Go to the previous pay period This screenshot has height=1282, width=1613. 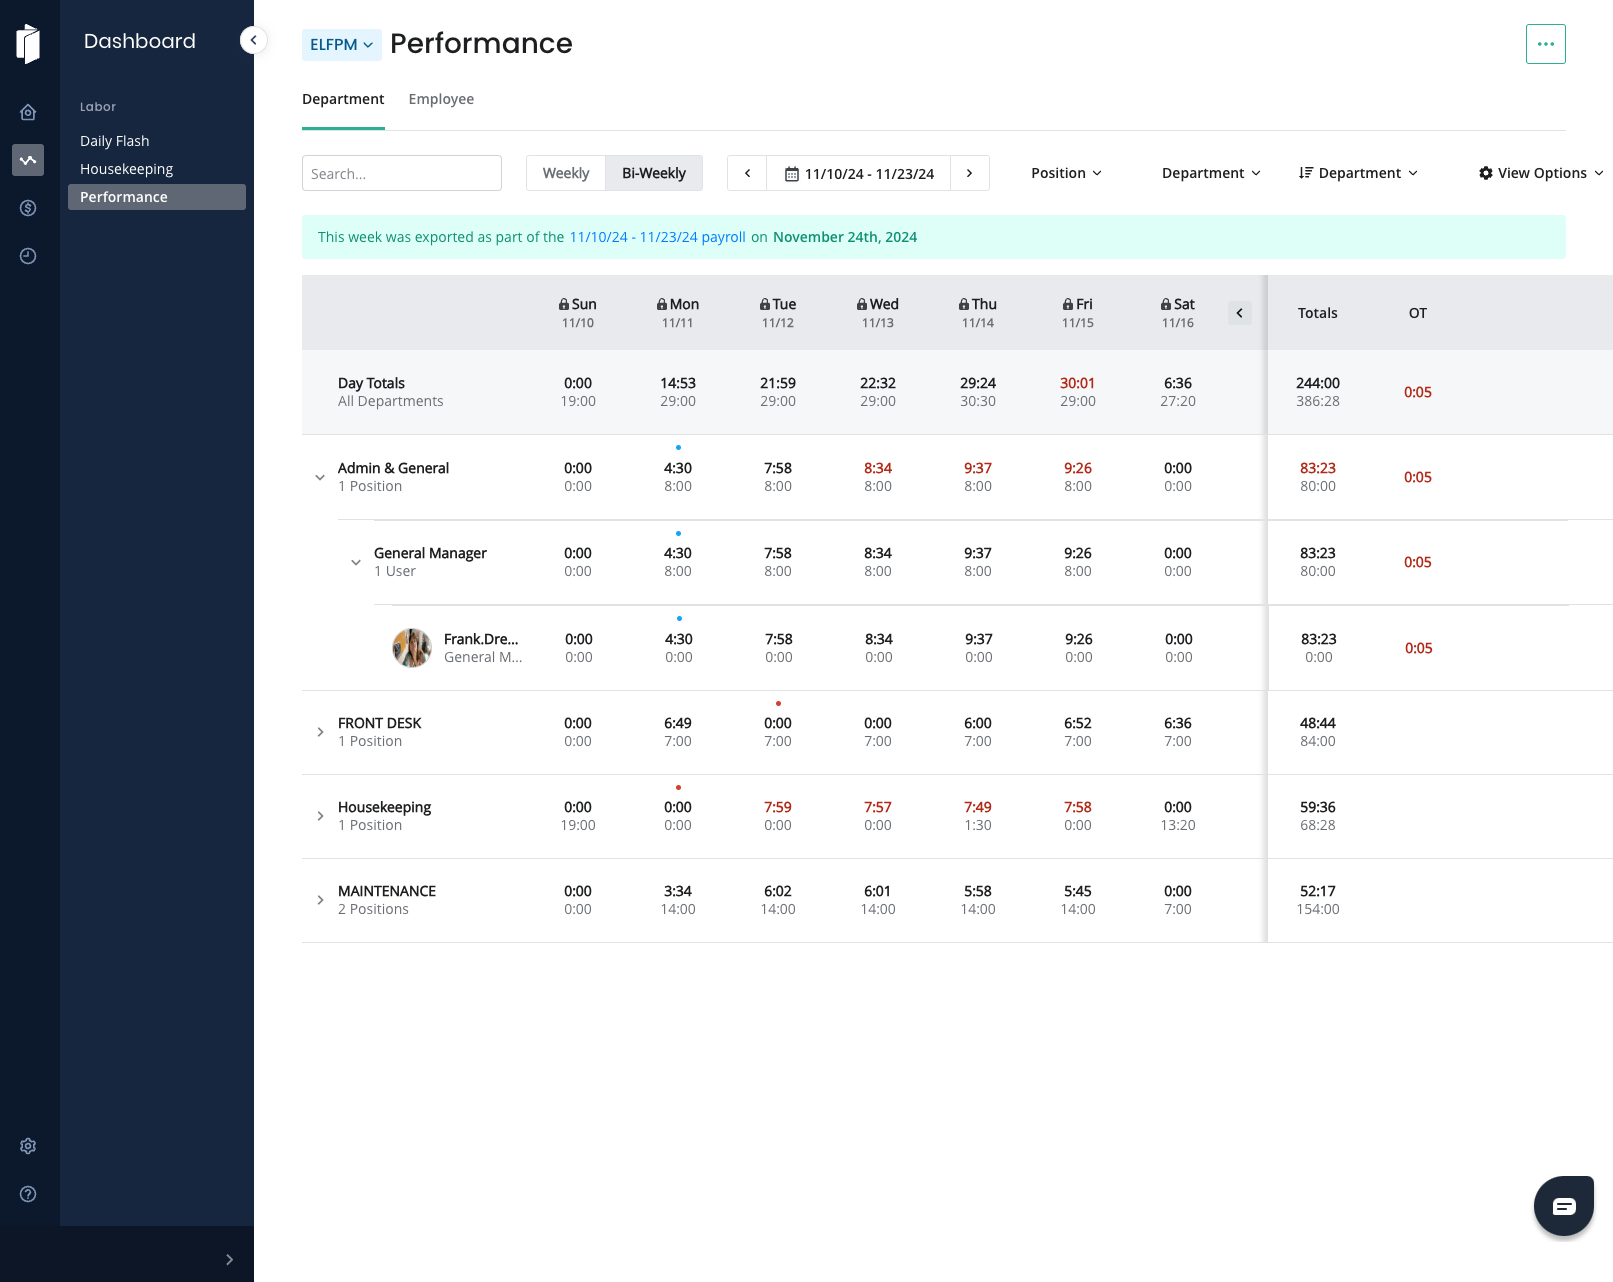tap(747, 173)
